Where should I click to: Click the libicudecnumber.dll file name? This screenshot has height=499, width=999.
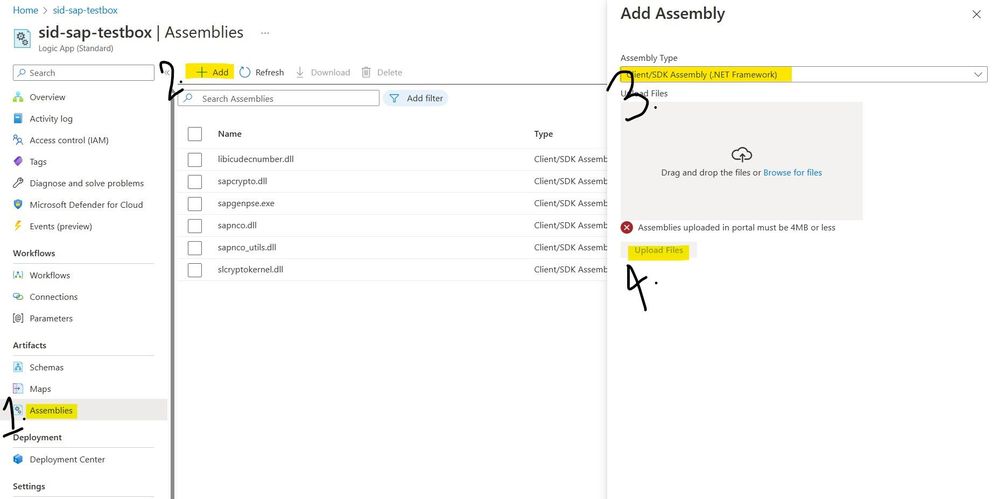(x=255, y=159)
